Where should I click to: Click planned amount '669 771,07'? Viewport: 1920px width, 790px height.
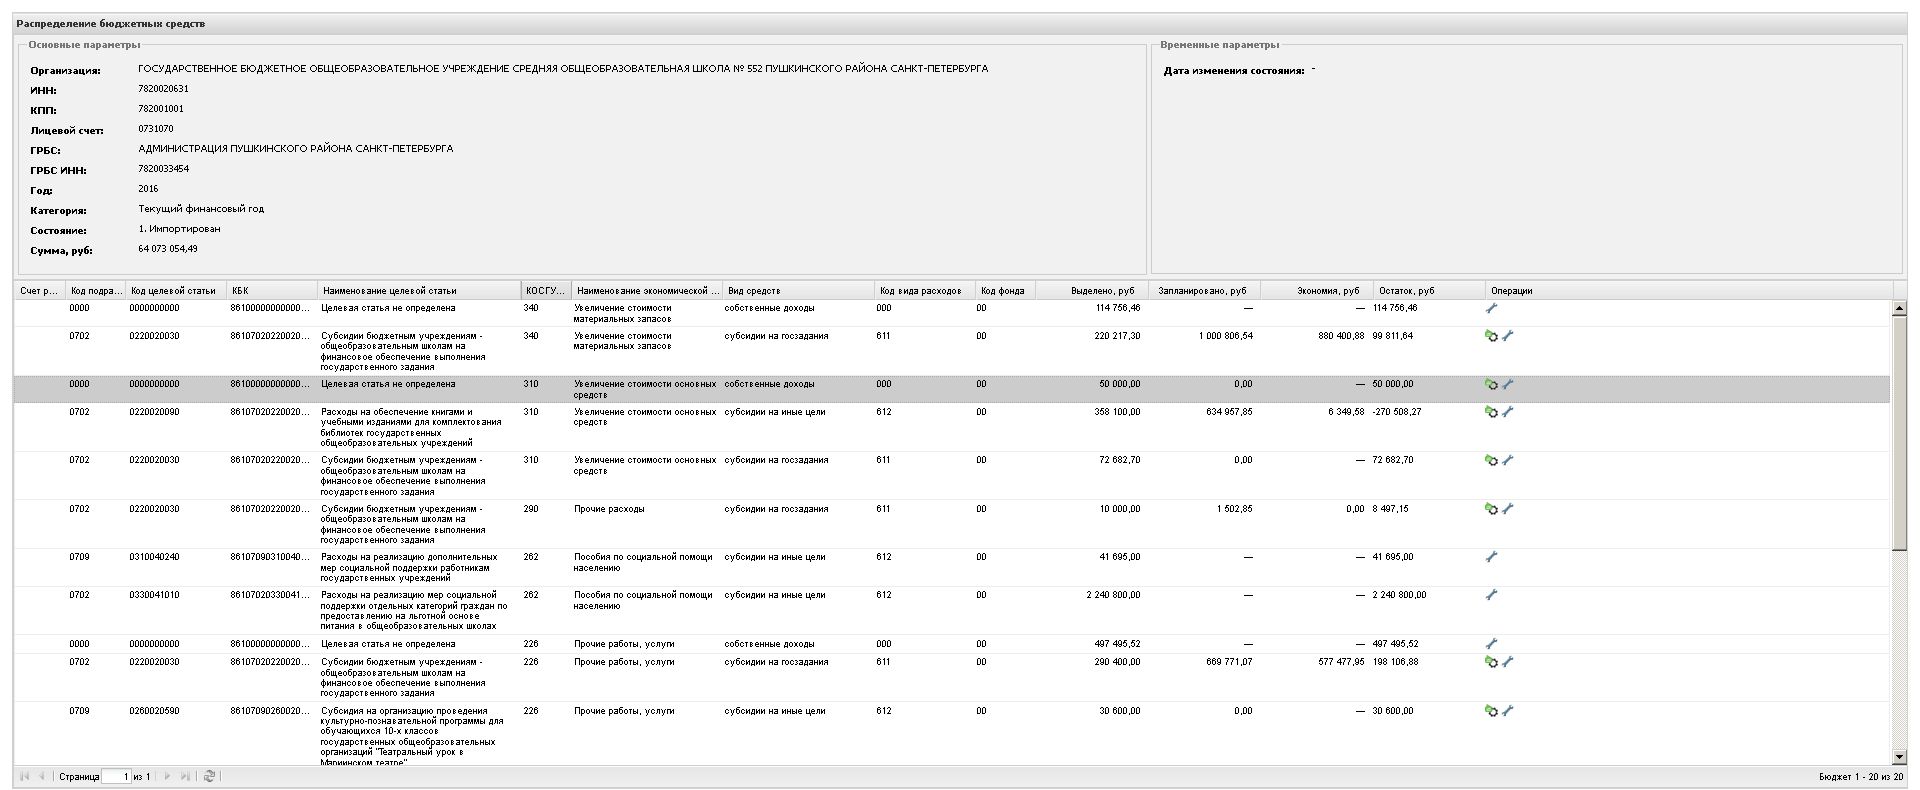1229,662
